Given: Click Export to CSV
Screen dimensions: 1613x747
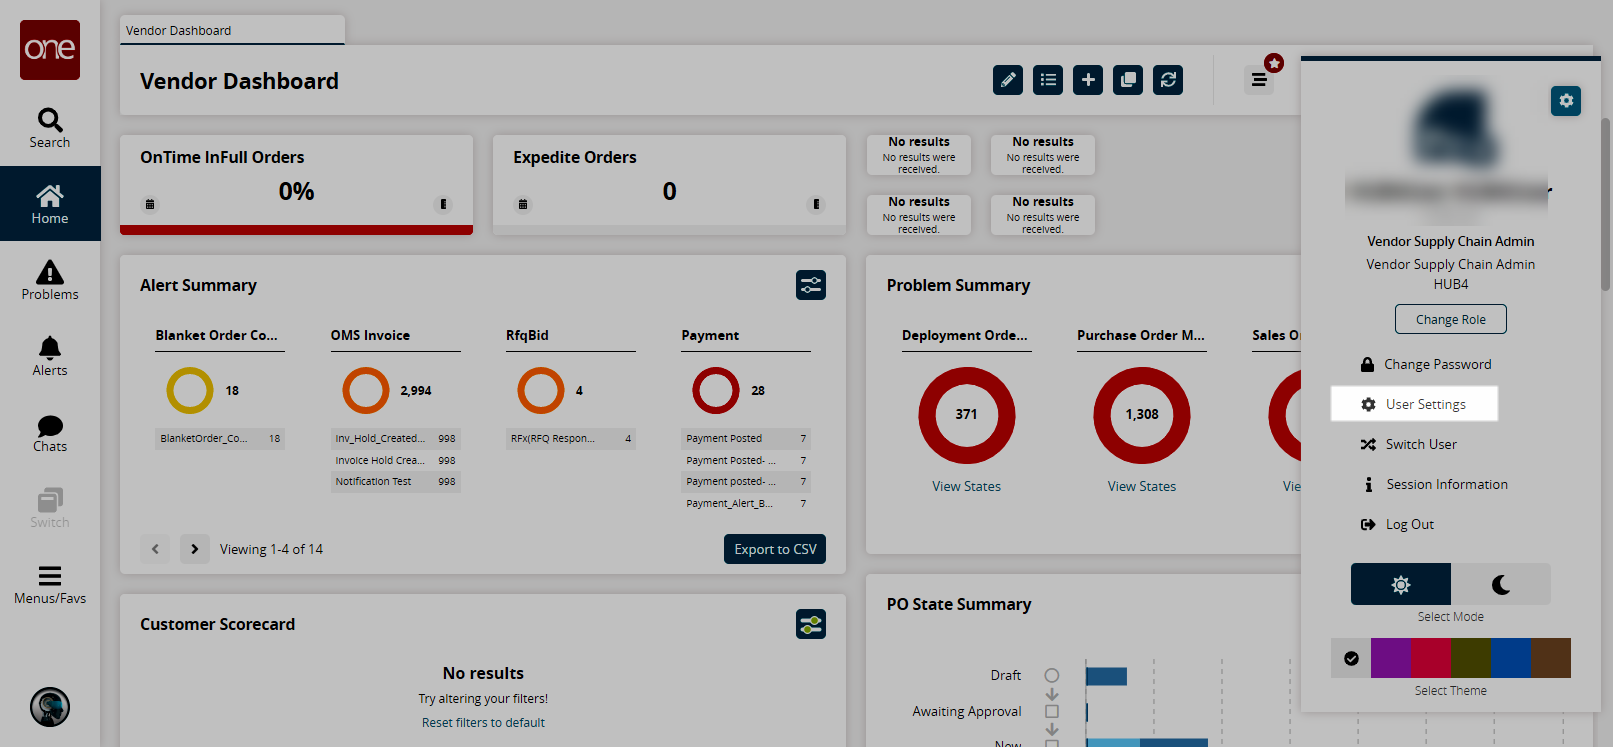Looking at the screenshot, I should (x=775, y=549).
